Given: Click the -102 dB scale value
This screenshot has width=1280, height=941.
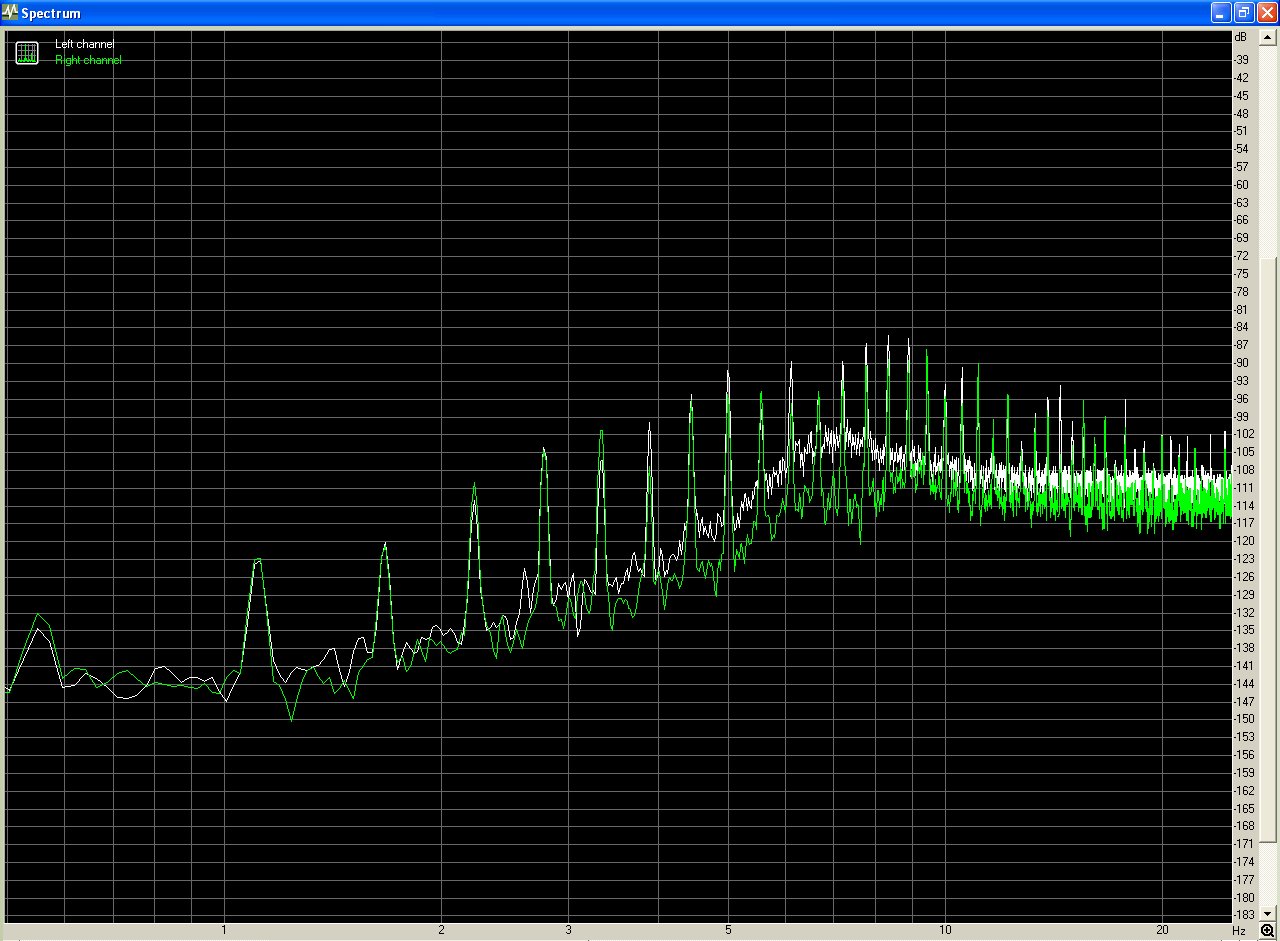Looking at the screenshot, I should click(x=1243, y=433).
